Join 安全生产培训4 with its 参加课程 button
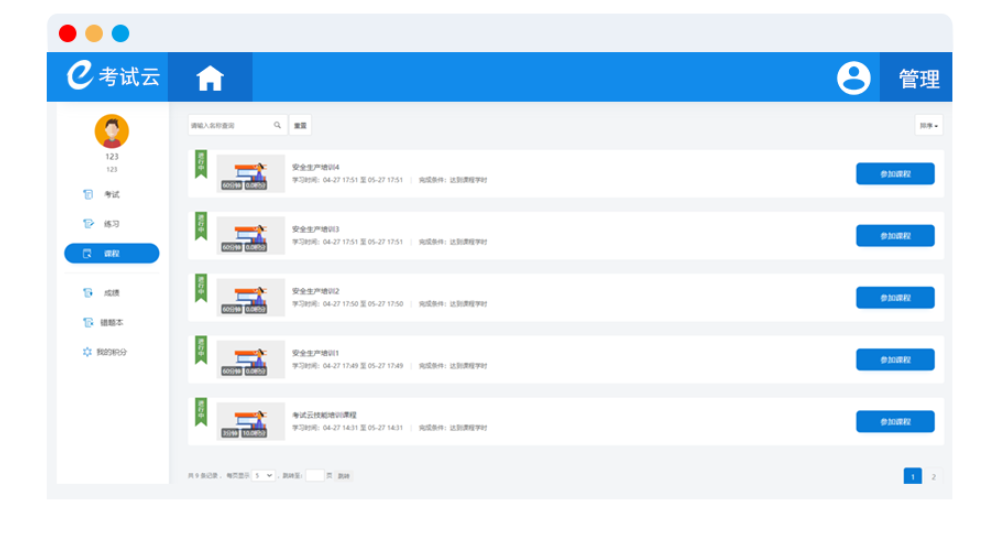 point(894,174)
